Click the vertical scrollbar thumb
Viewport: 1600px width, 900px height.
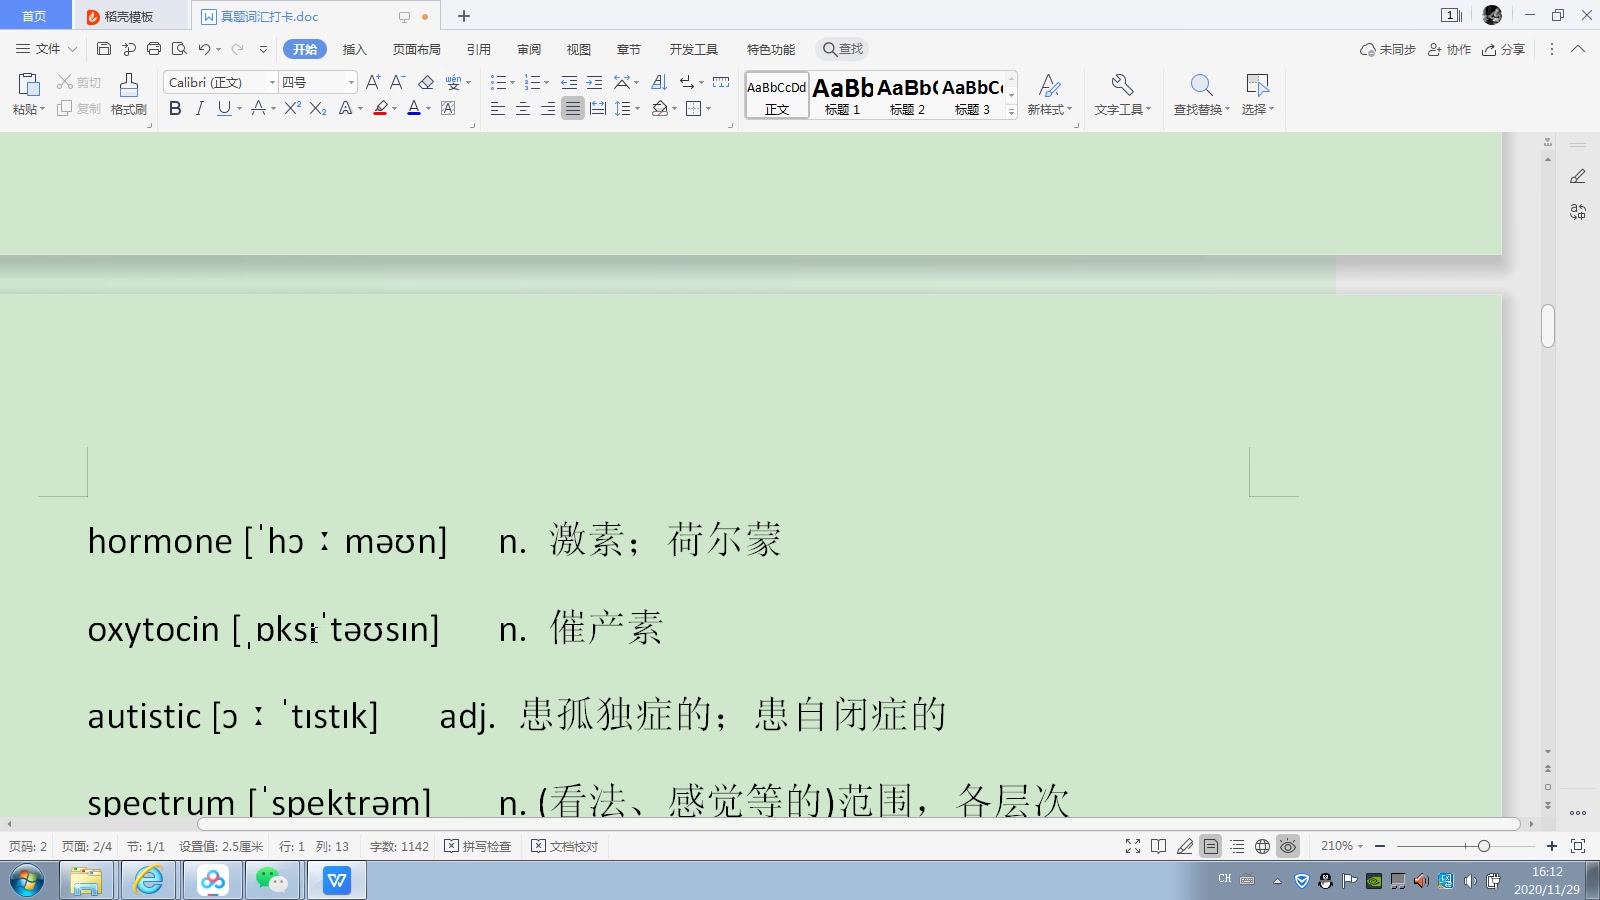[1548, 326]
